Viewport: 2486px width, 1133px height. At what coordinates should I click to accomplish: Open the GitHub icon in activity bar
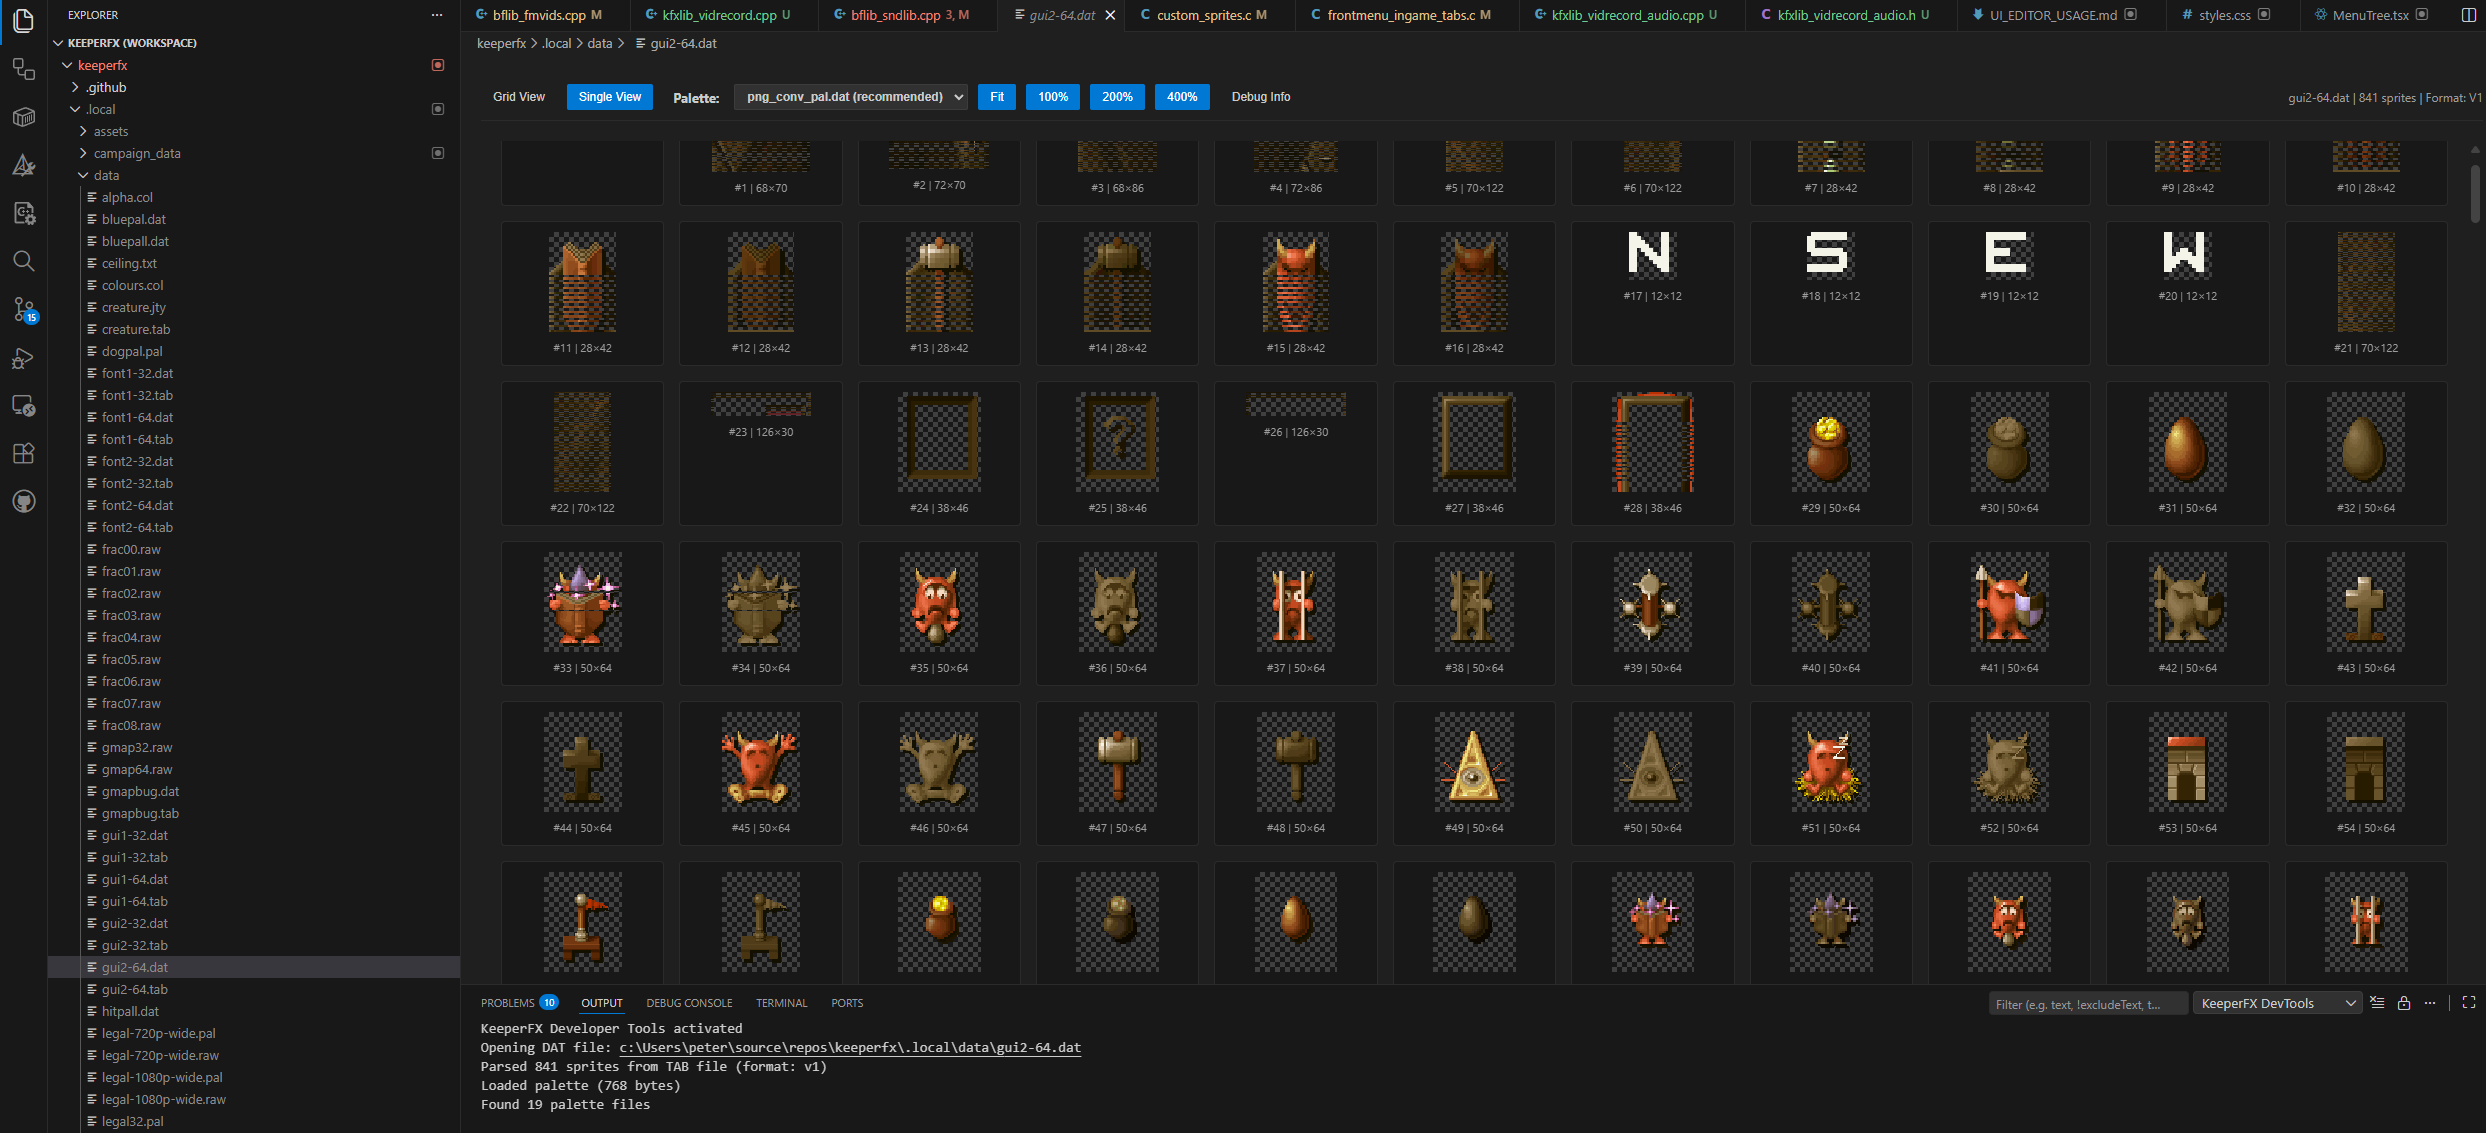click(x=24, y=501)
